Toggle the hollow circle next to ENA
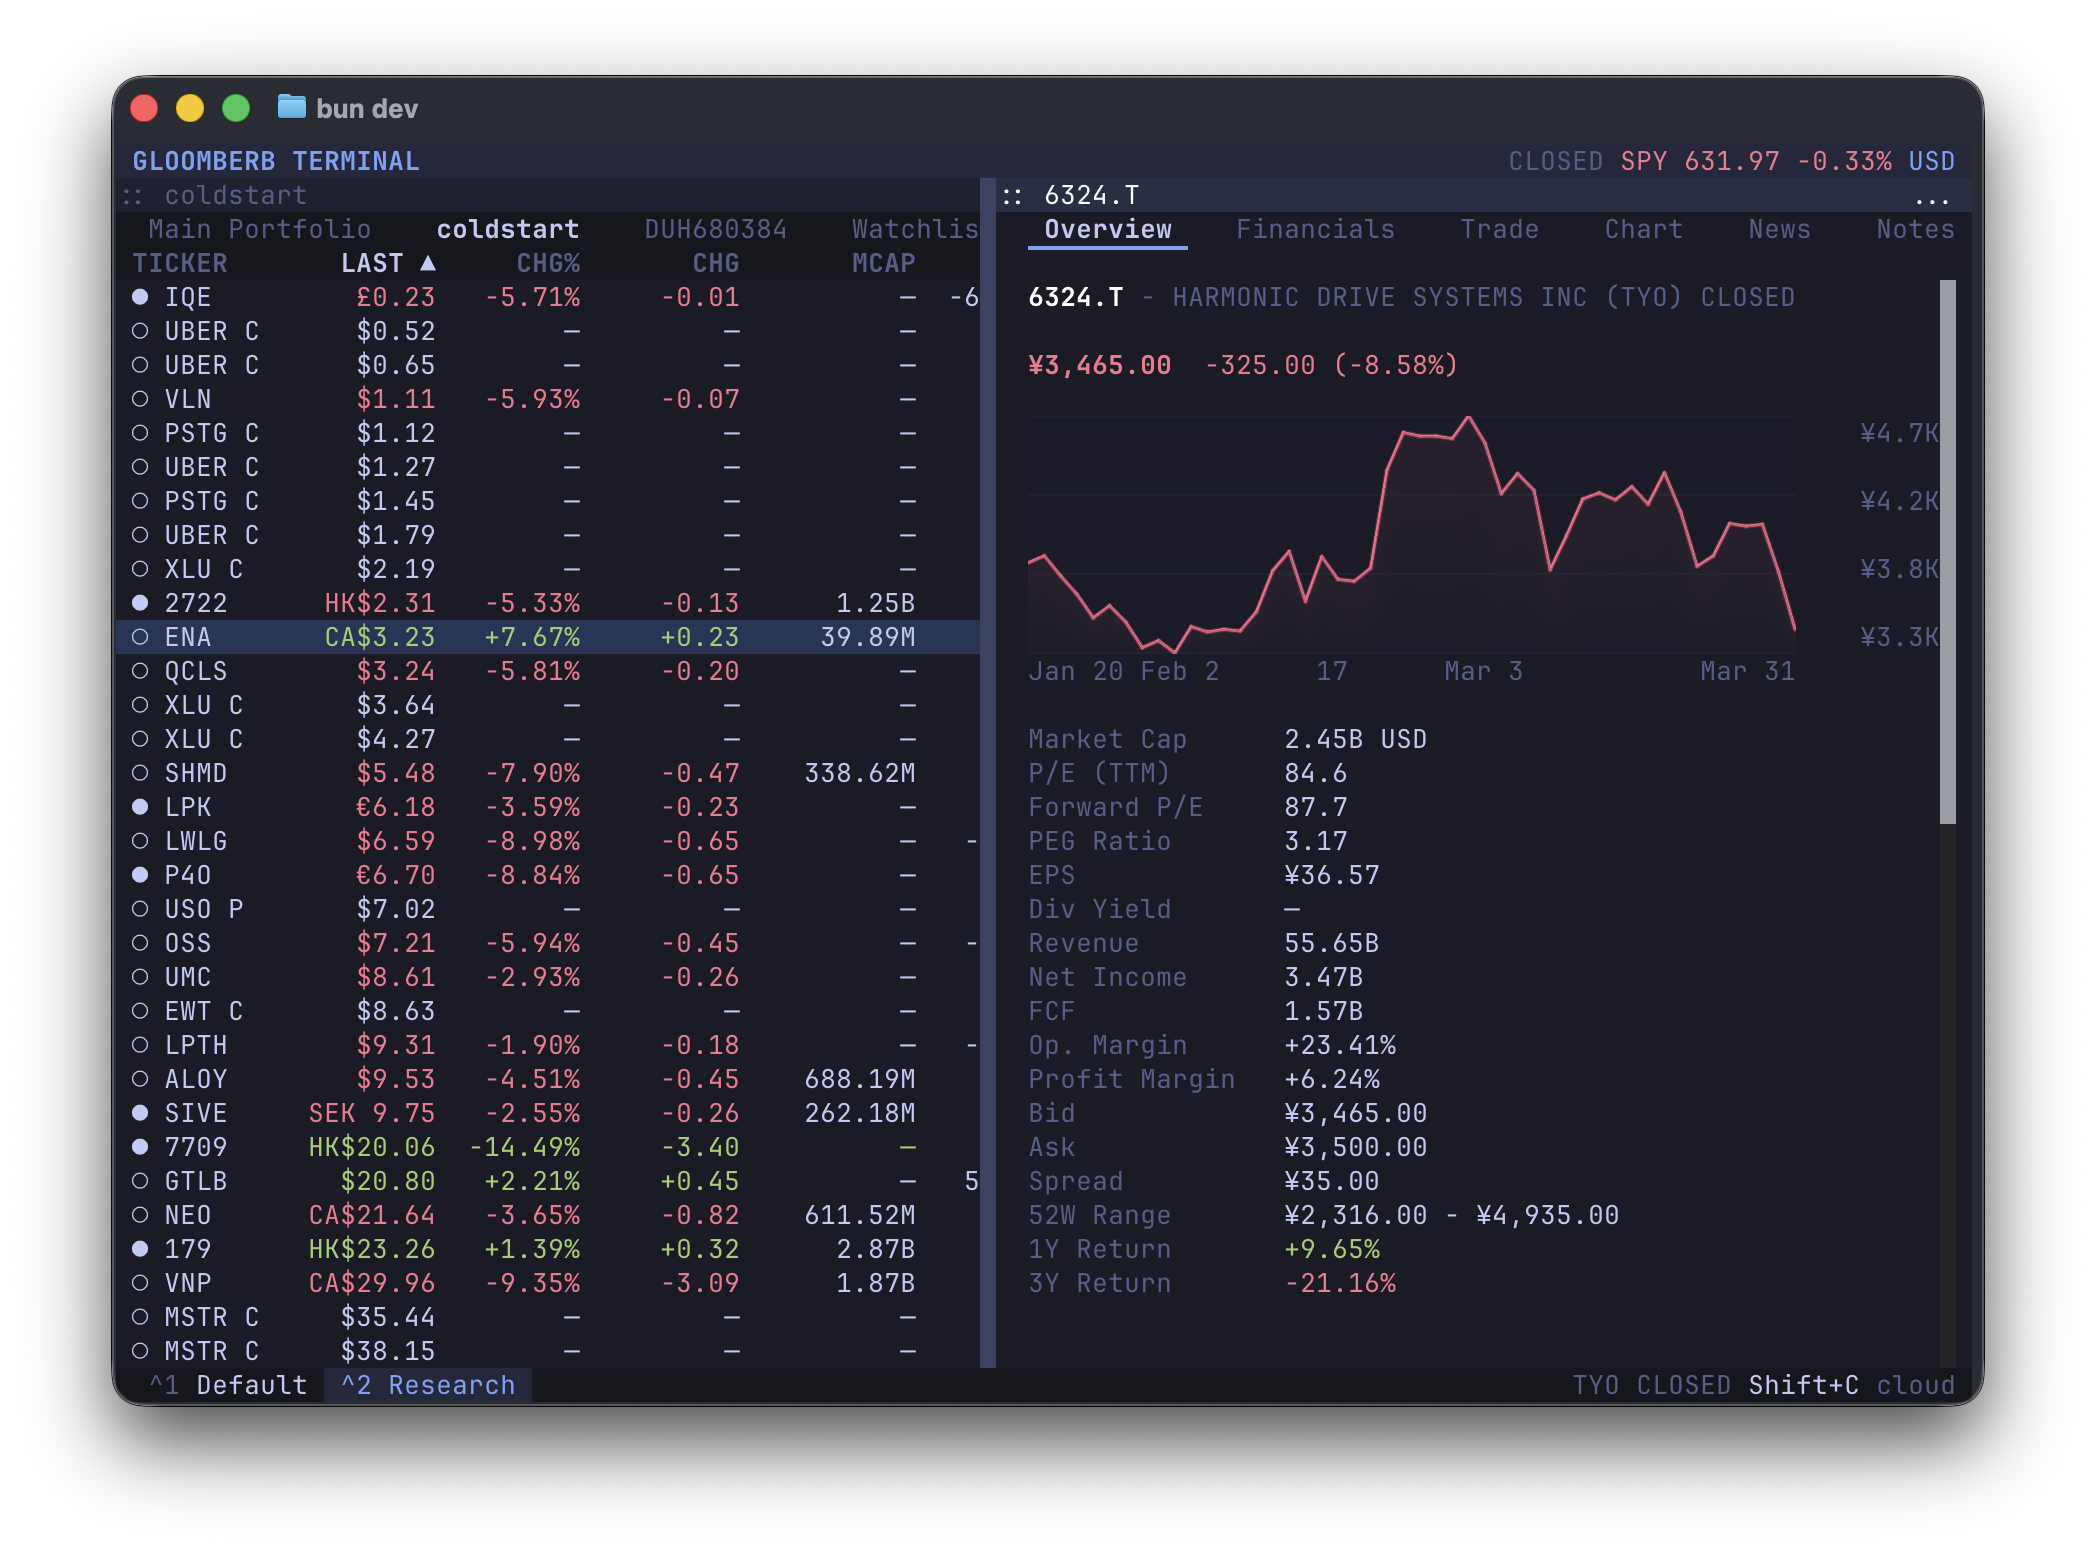Image resolution: width=2096 pixels, height=1554 pixels. [x=140, y=636]
